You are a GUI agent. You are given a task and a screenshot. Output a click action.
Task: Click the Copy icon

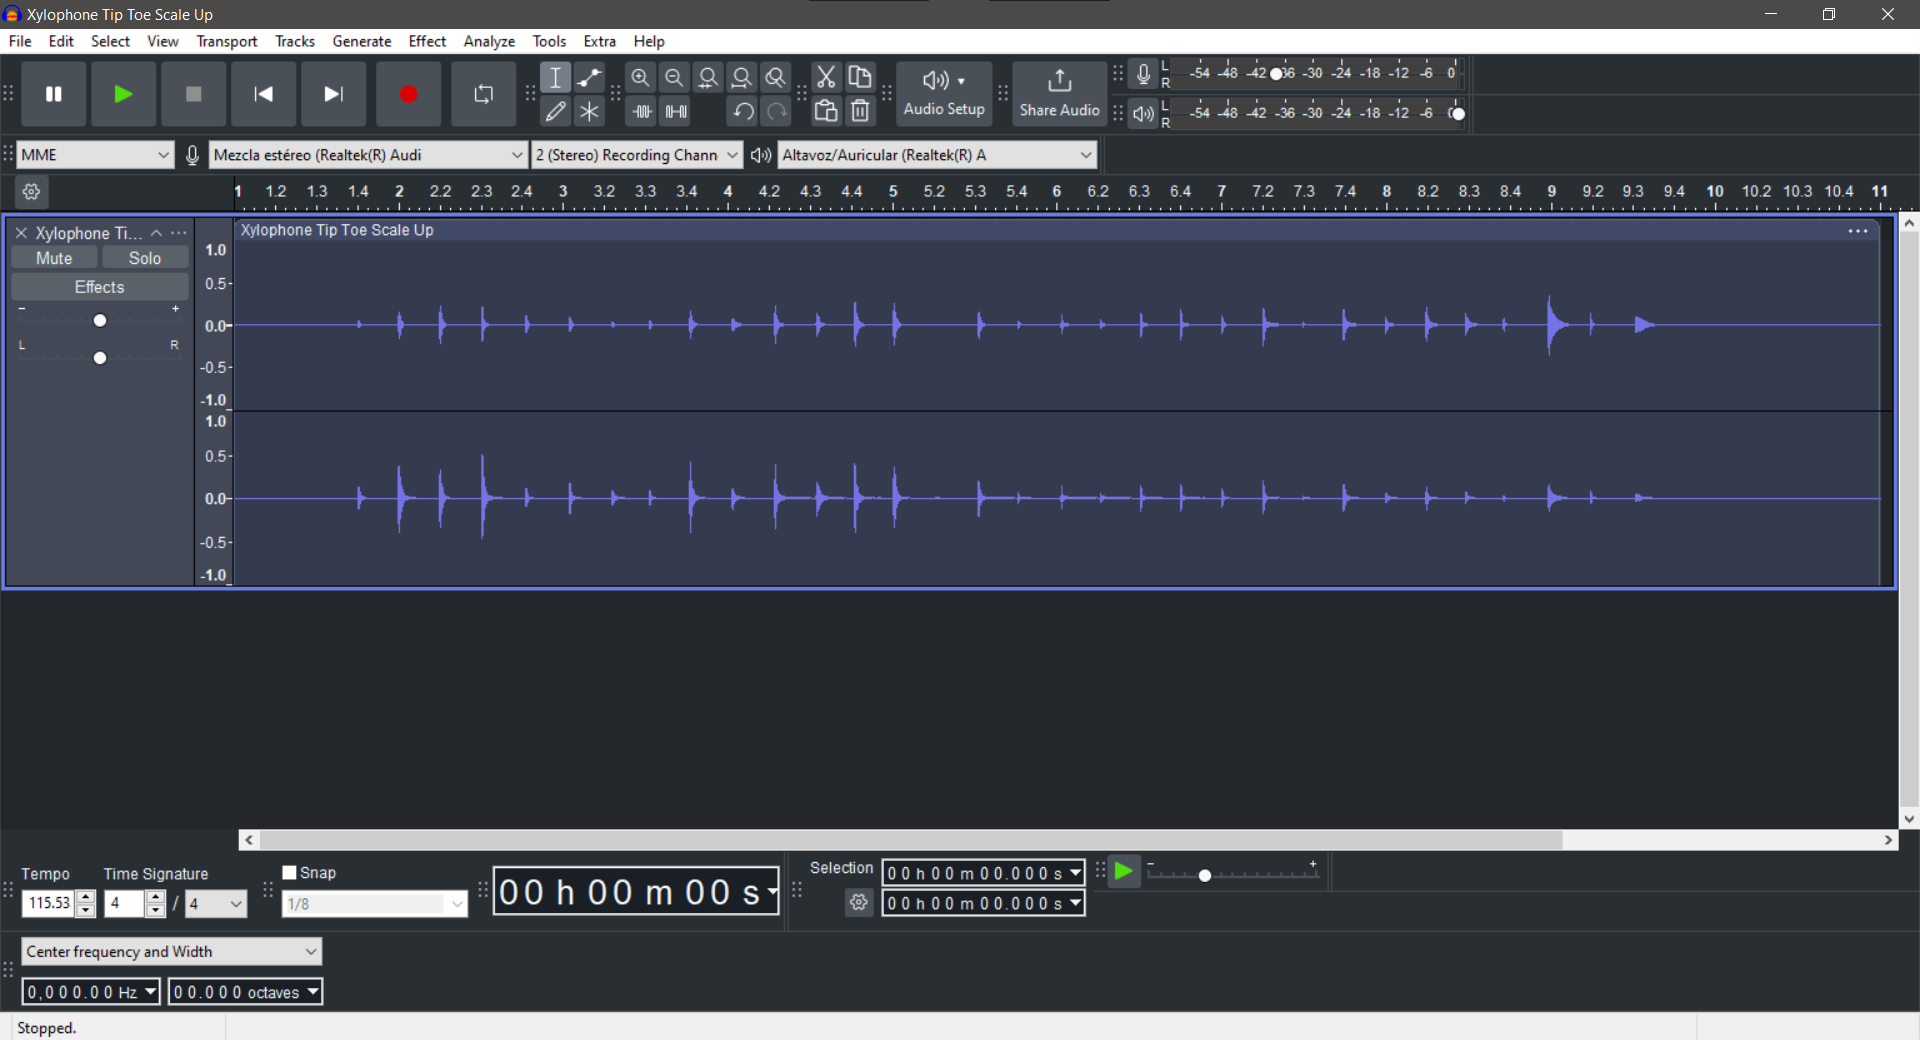coord(860,77)
